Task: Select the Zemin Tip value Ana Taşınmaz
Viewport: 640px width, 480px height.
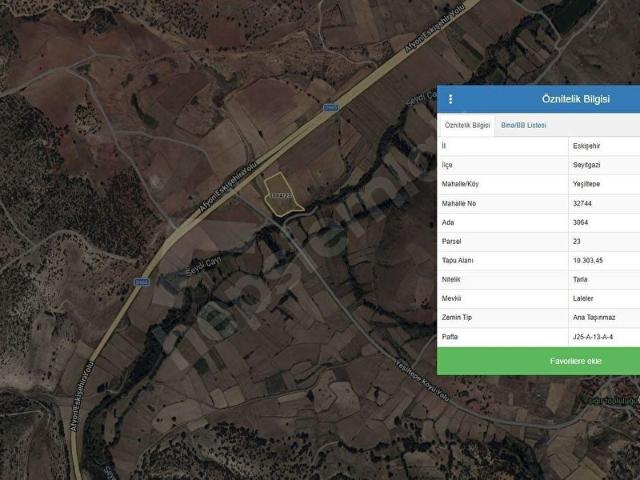Action: tap(594, 318)
